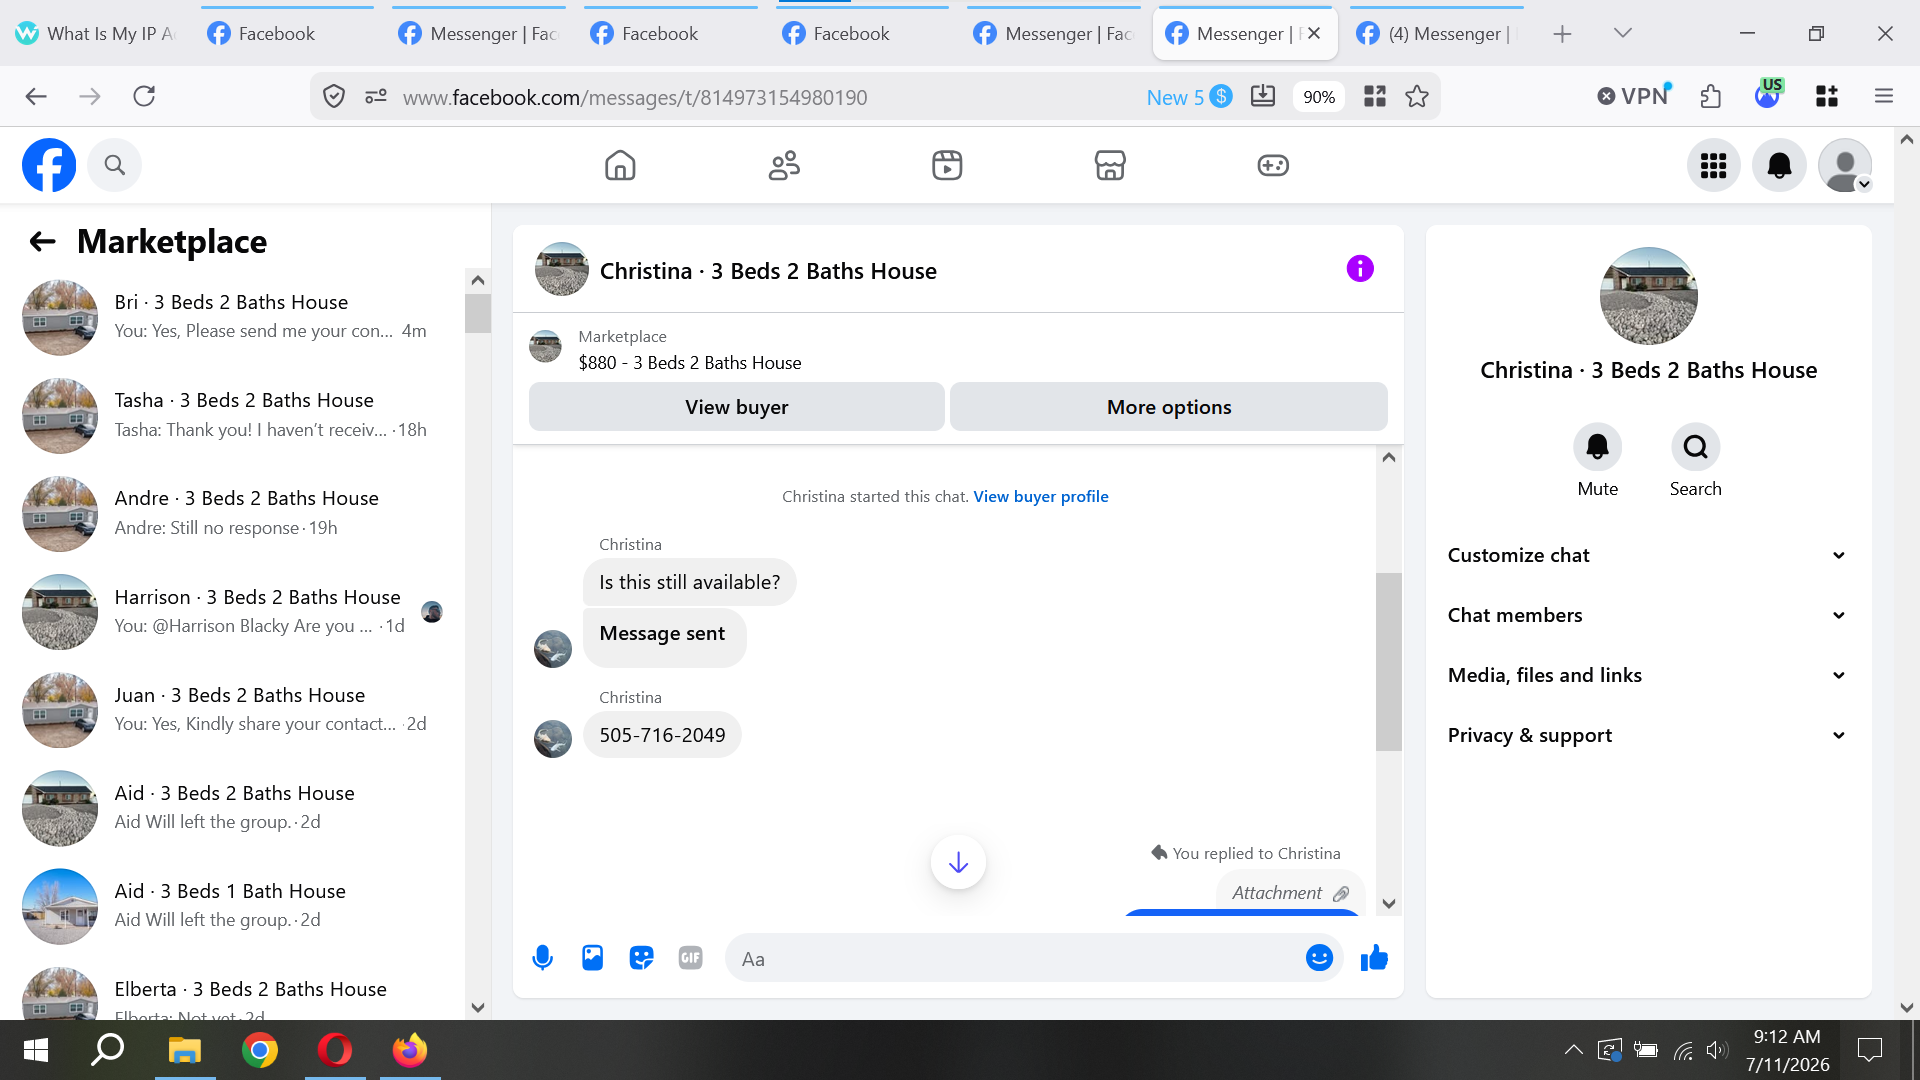Open Chrome from the taskbar
This screenshot has height=1080, width=1920.
tap(259, 1050)
